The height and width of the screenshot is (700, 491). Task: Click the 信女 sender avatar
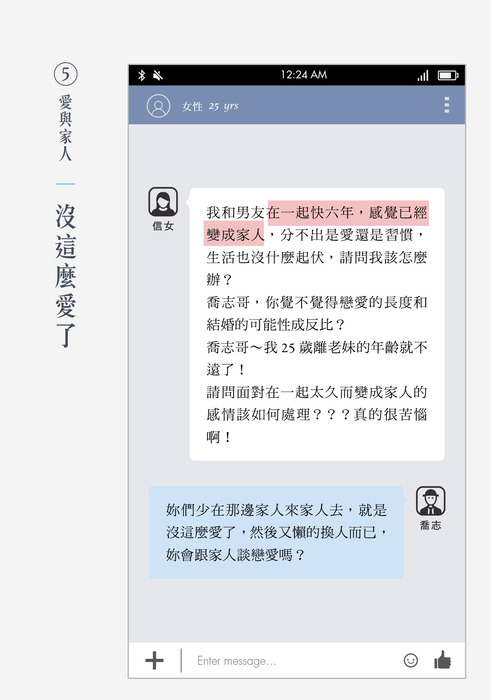[x=163, y=202]
